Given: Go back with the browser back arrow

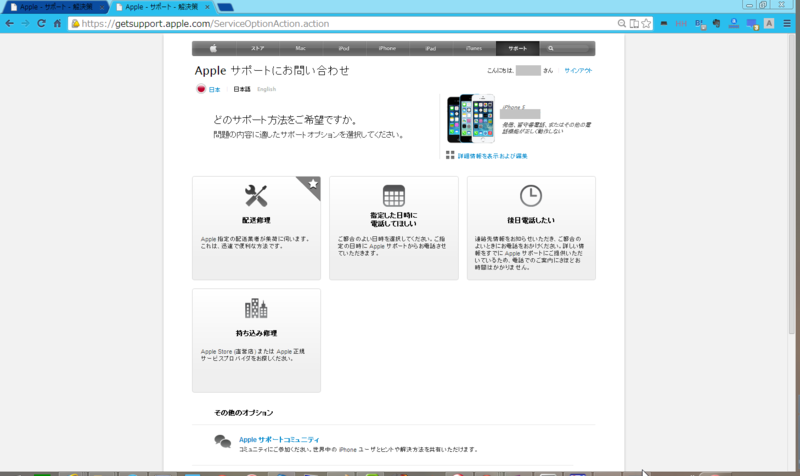Looking at the screenshot, I should tap(10, 23).
